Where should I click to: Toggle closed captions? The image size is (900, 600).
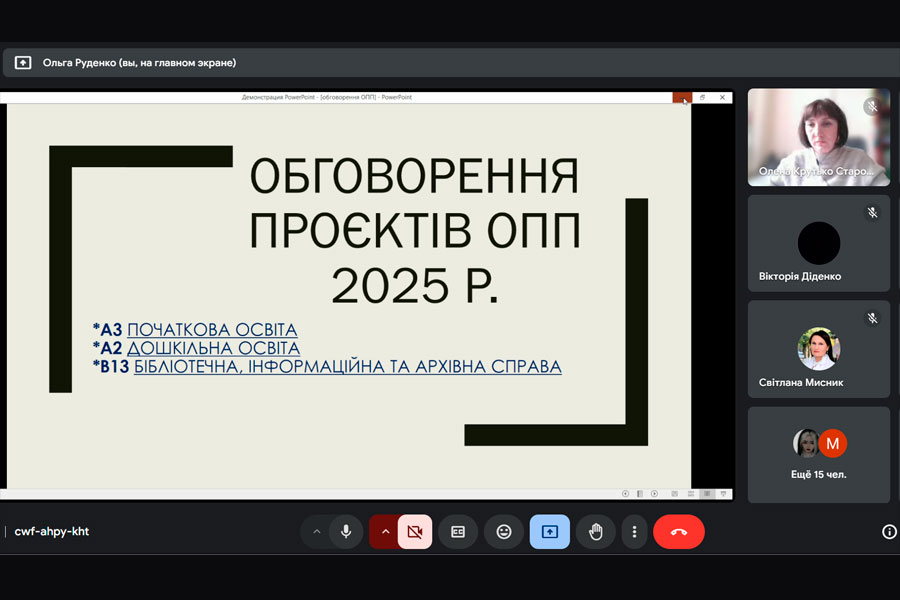click(458, 532)
